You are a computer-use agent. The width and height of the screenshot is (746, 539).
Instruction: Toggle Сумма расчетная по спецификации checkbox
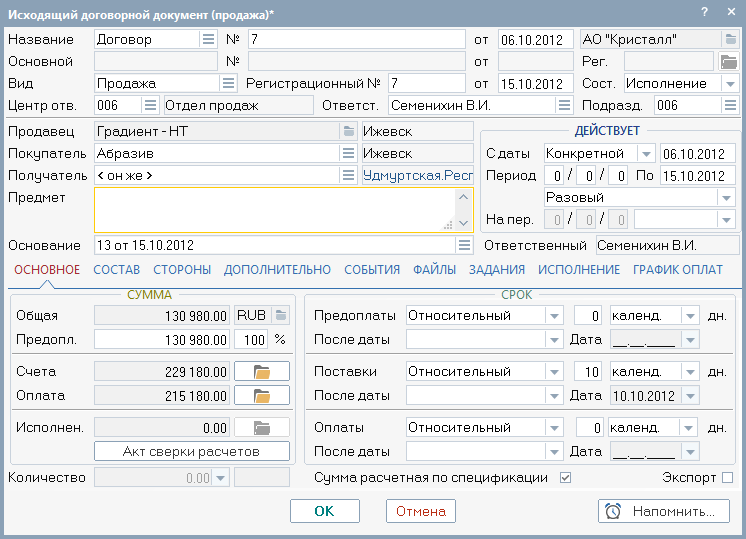pos(566,478)
